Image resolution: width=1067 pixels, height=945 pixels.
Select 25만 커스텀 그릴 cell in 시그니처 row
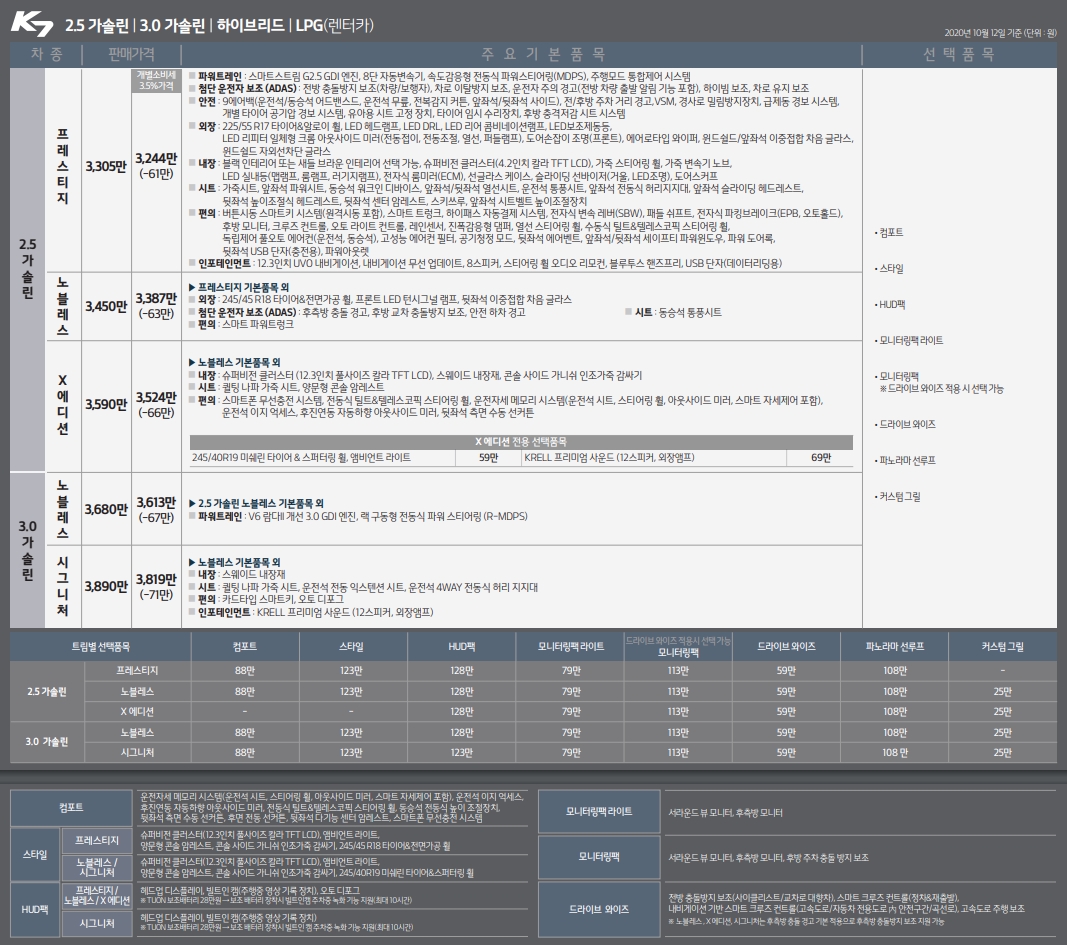pyautogui.click(x=1002, y=752)
